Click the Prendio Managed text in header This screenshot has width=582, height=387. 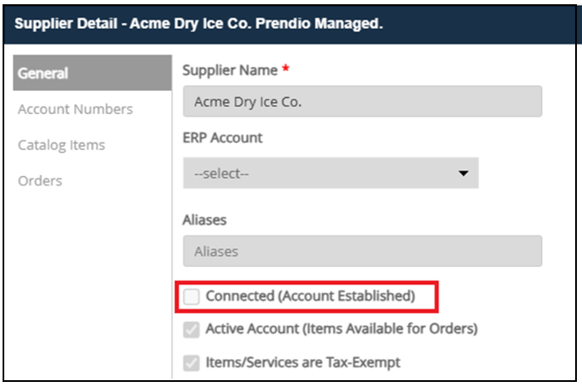pos(319,24)
